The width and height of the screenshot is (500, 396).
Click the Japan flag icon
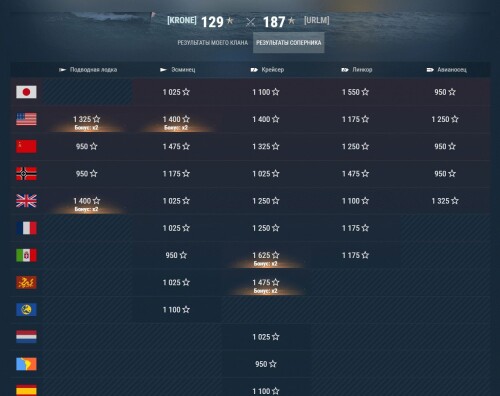(26, 92)
